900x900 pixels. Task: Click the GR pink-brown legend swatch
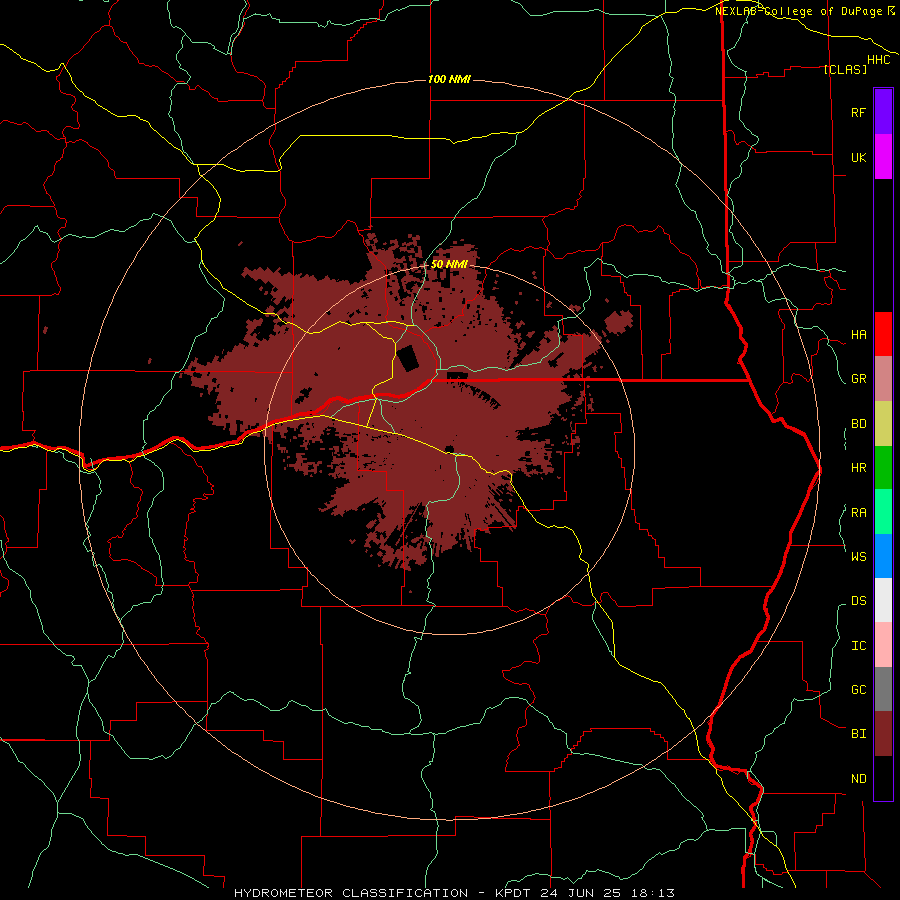tap(883, 379)
